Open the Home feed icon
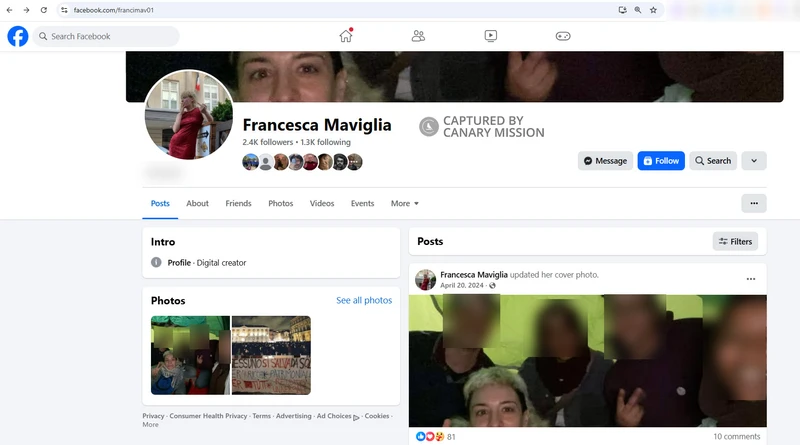Image resolution: width=800 pixels, height=445 pixels. click(346, 36)
